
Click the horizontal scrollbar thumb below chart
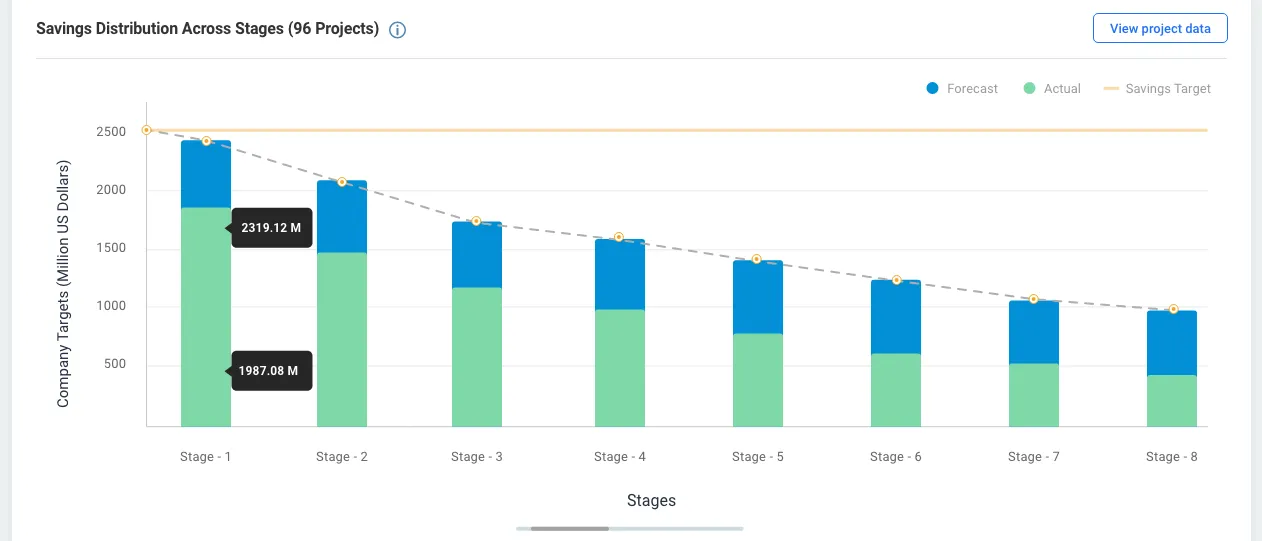[x=569, y=528]
